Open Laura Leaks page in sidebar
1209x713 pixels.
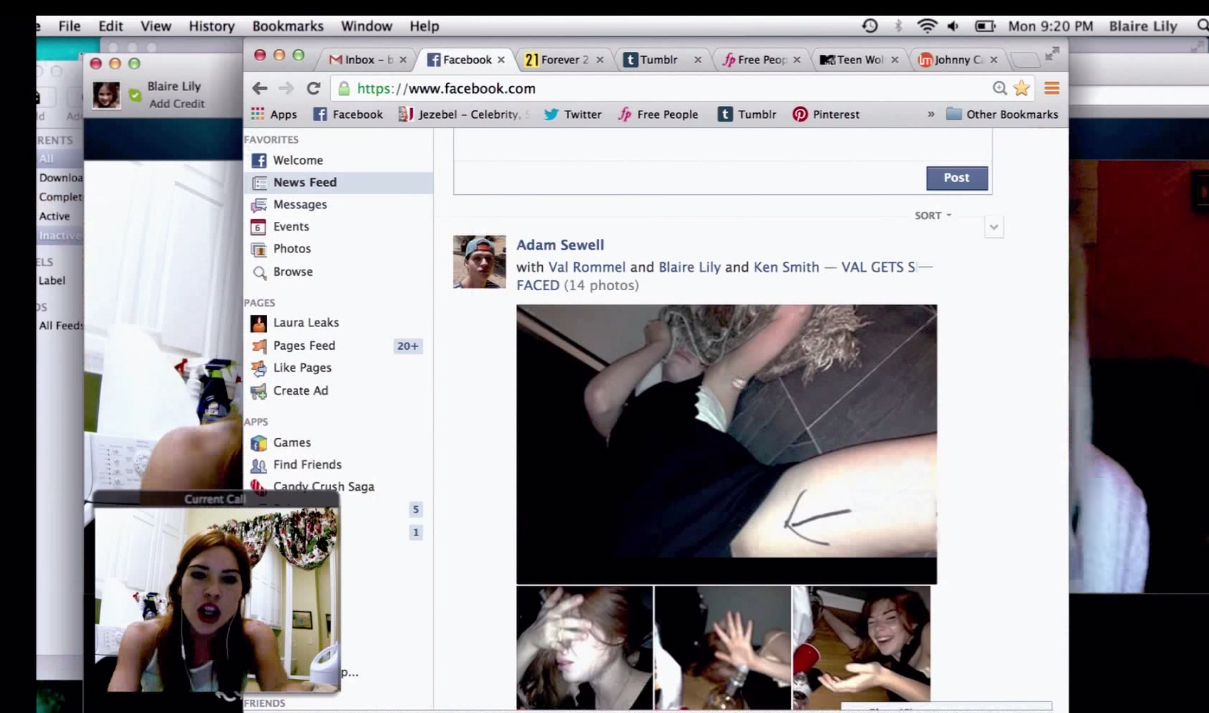coord(305,323)
